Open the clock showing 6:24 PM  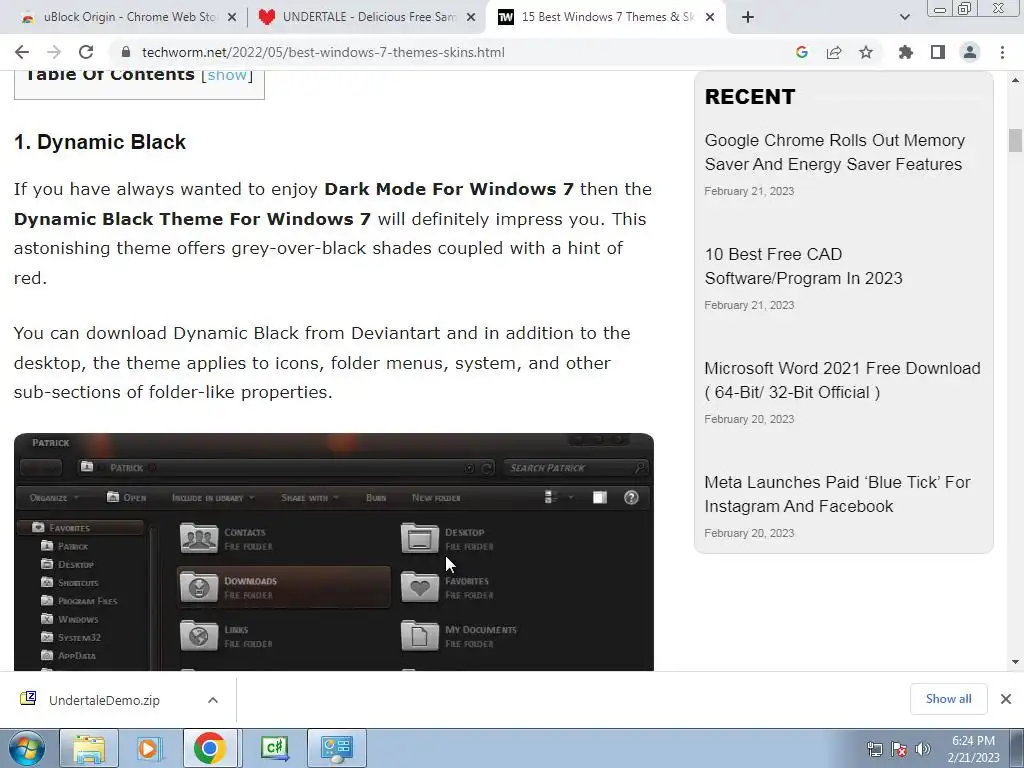click(973, 749)
